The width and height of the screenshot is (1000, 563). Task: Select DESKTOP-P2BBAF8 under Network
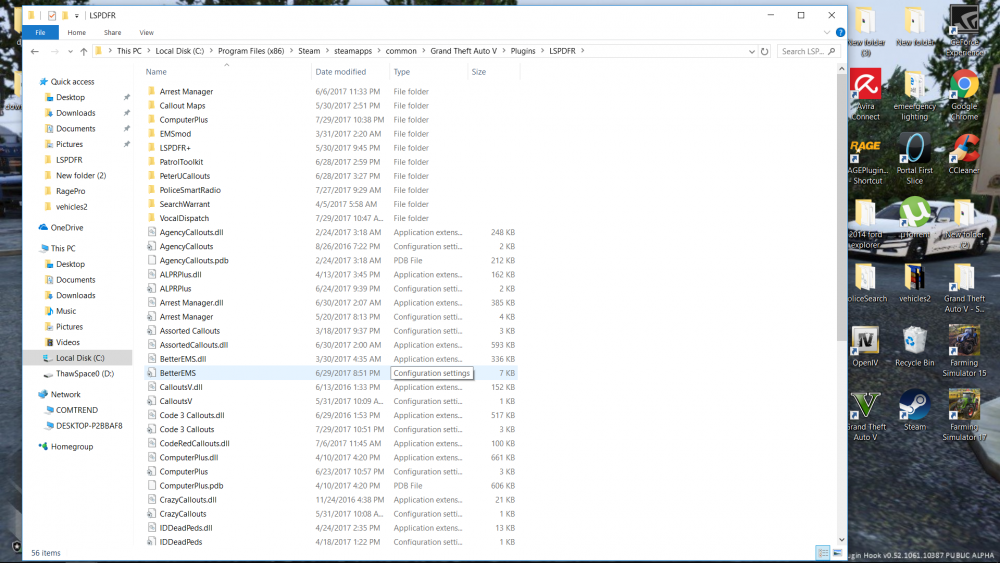[89, 426]
